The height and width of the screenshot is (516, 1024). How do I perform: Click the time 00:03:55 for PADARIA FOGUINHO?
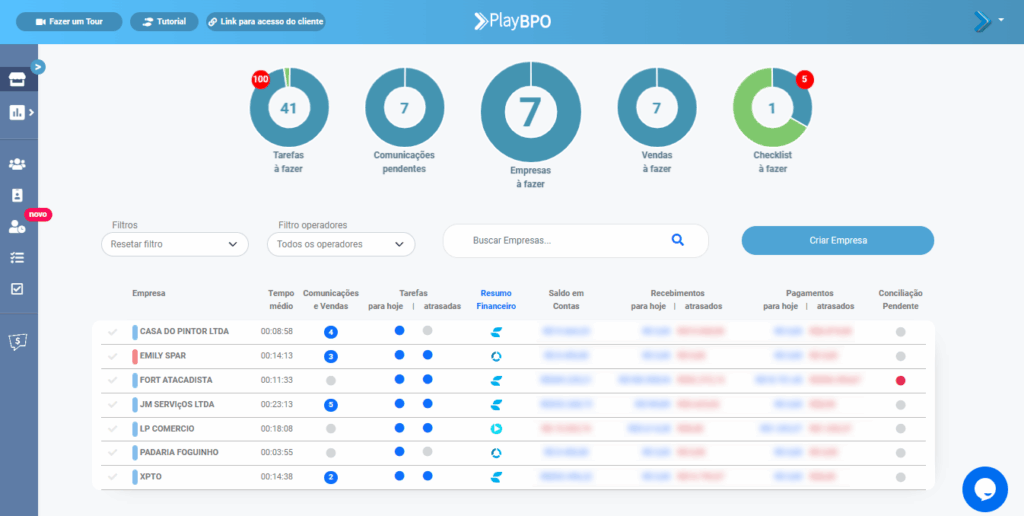277,453
